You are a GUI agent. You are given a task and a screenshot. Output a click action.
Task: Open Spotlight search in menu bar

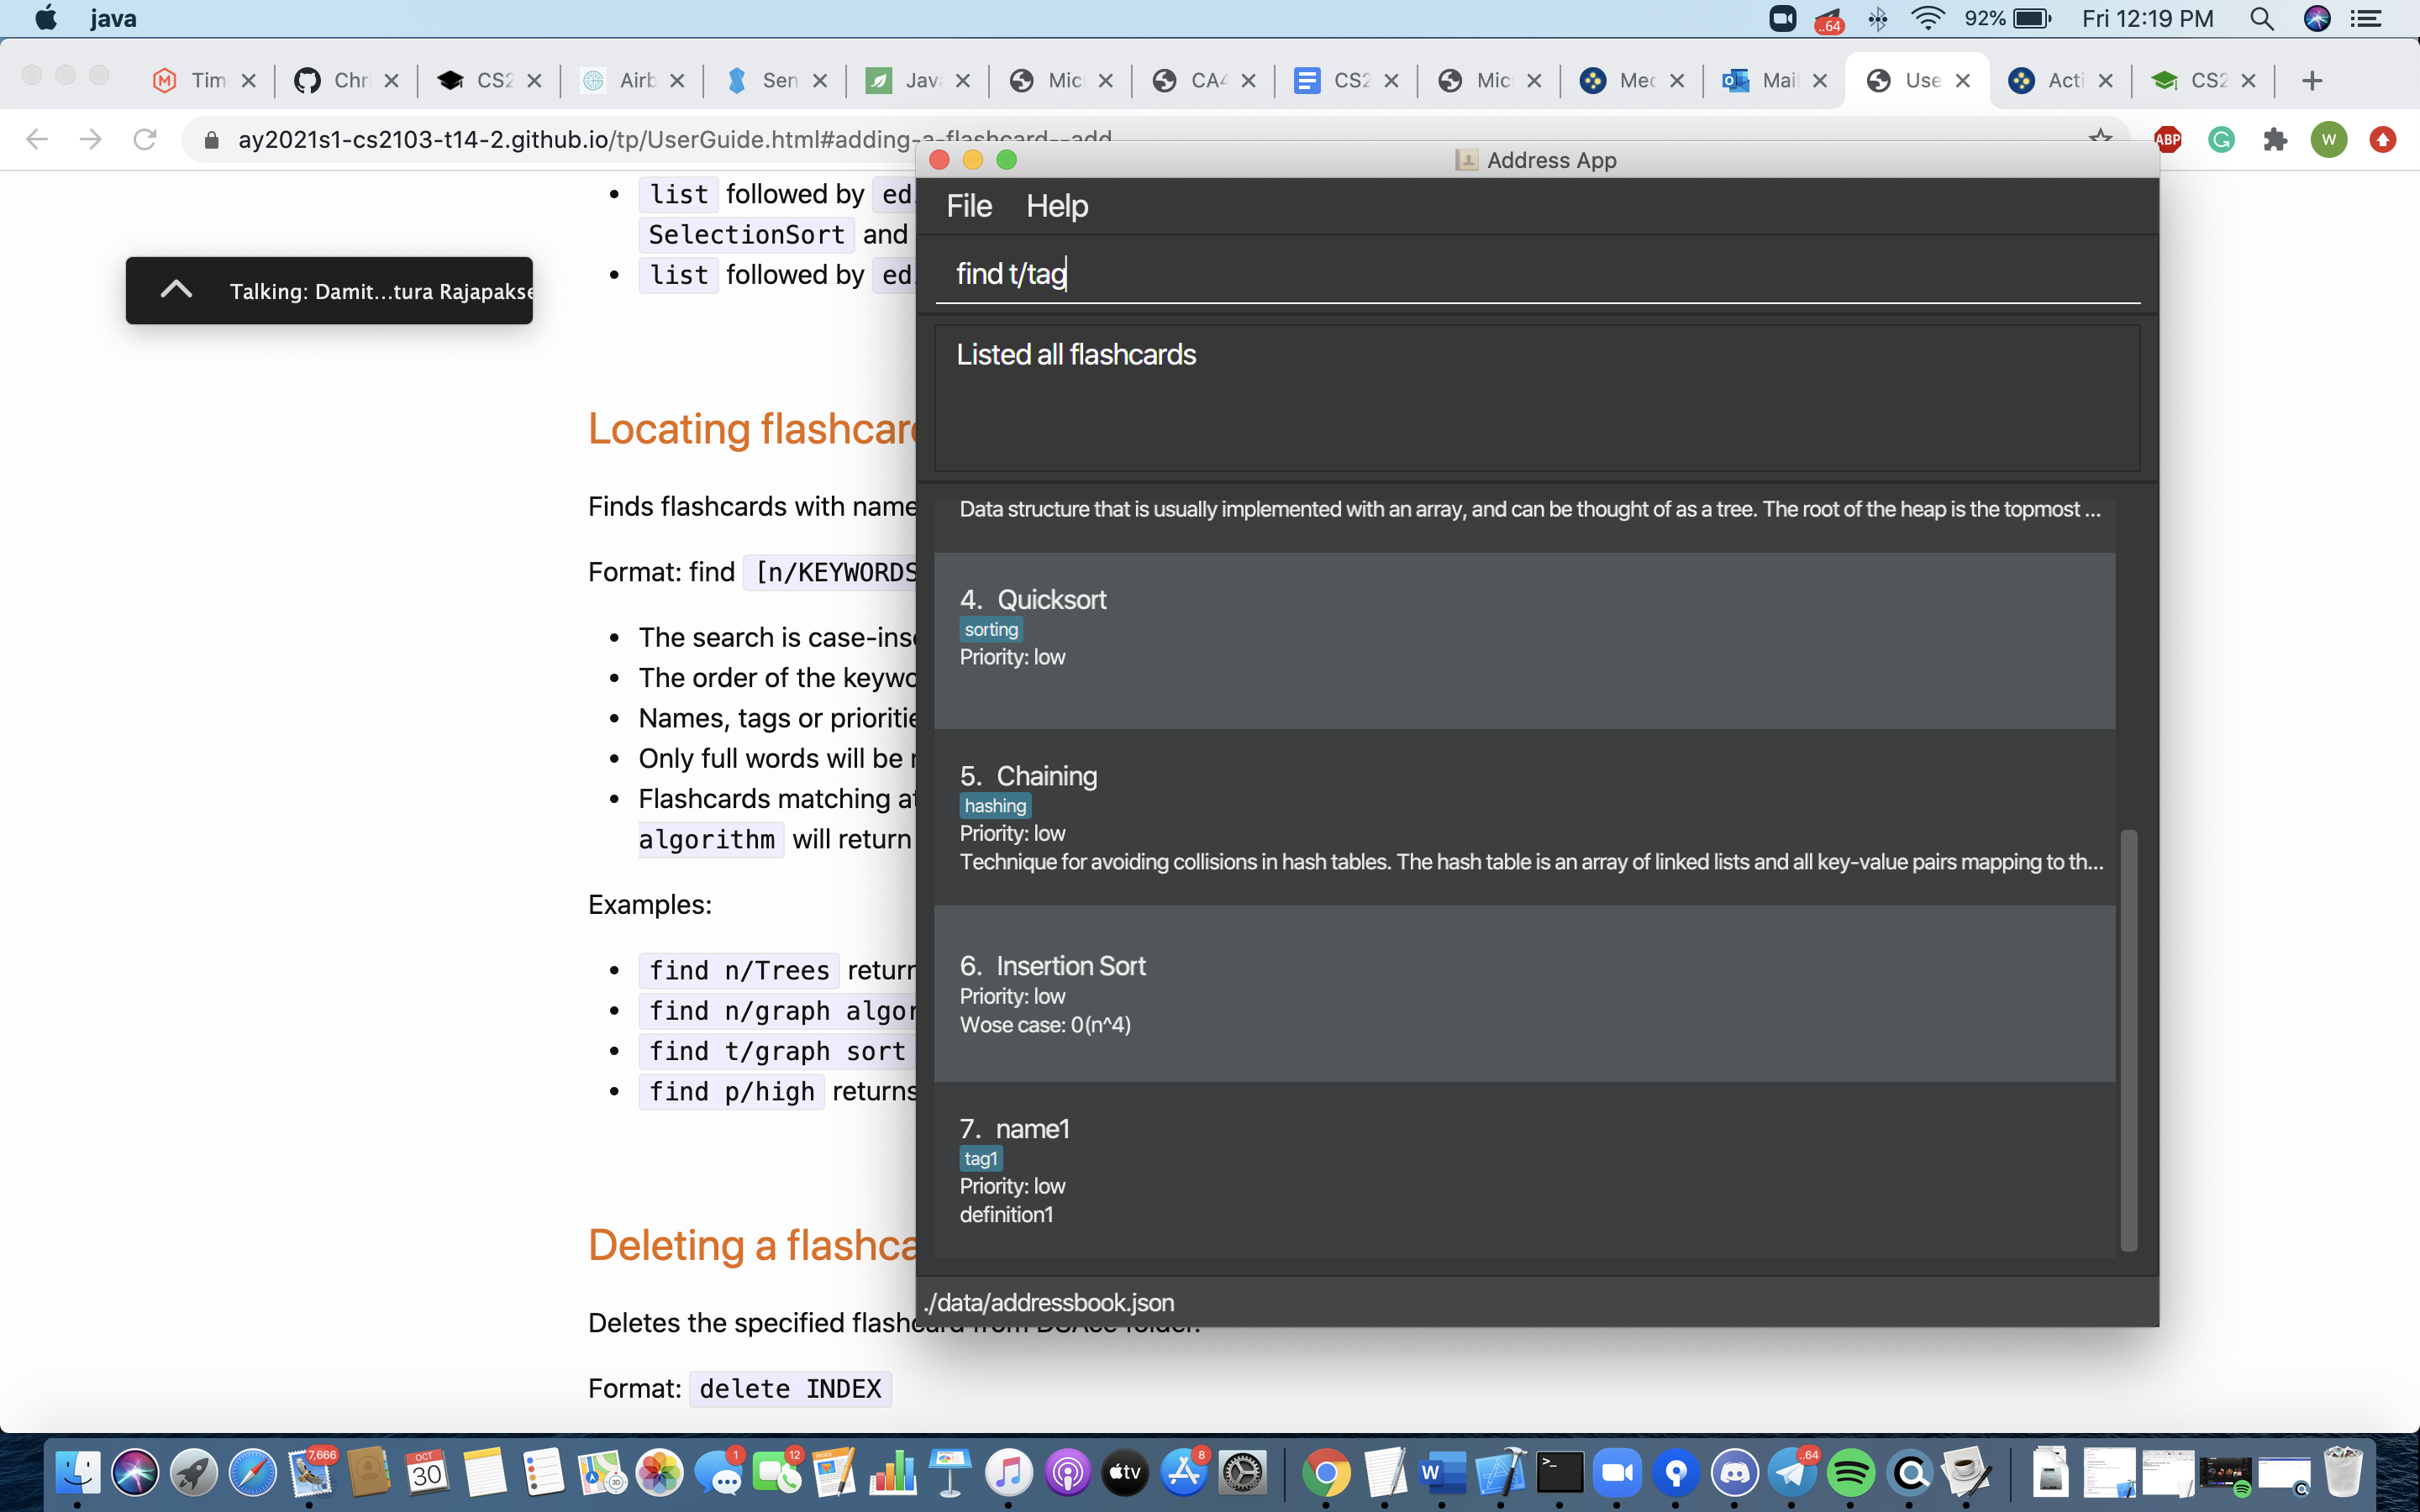(2261, 19)
